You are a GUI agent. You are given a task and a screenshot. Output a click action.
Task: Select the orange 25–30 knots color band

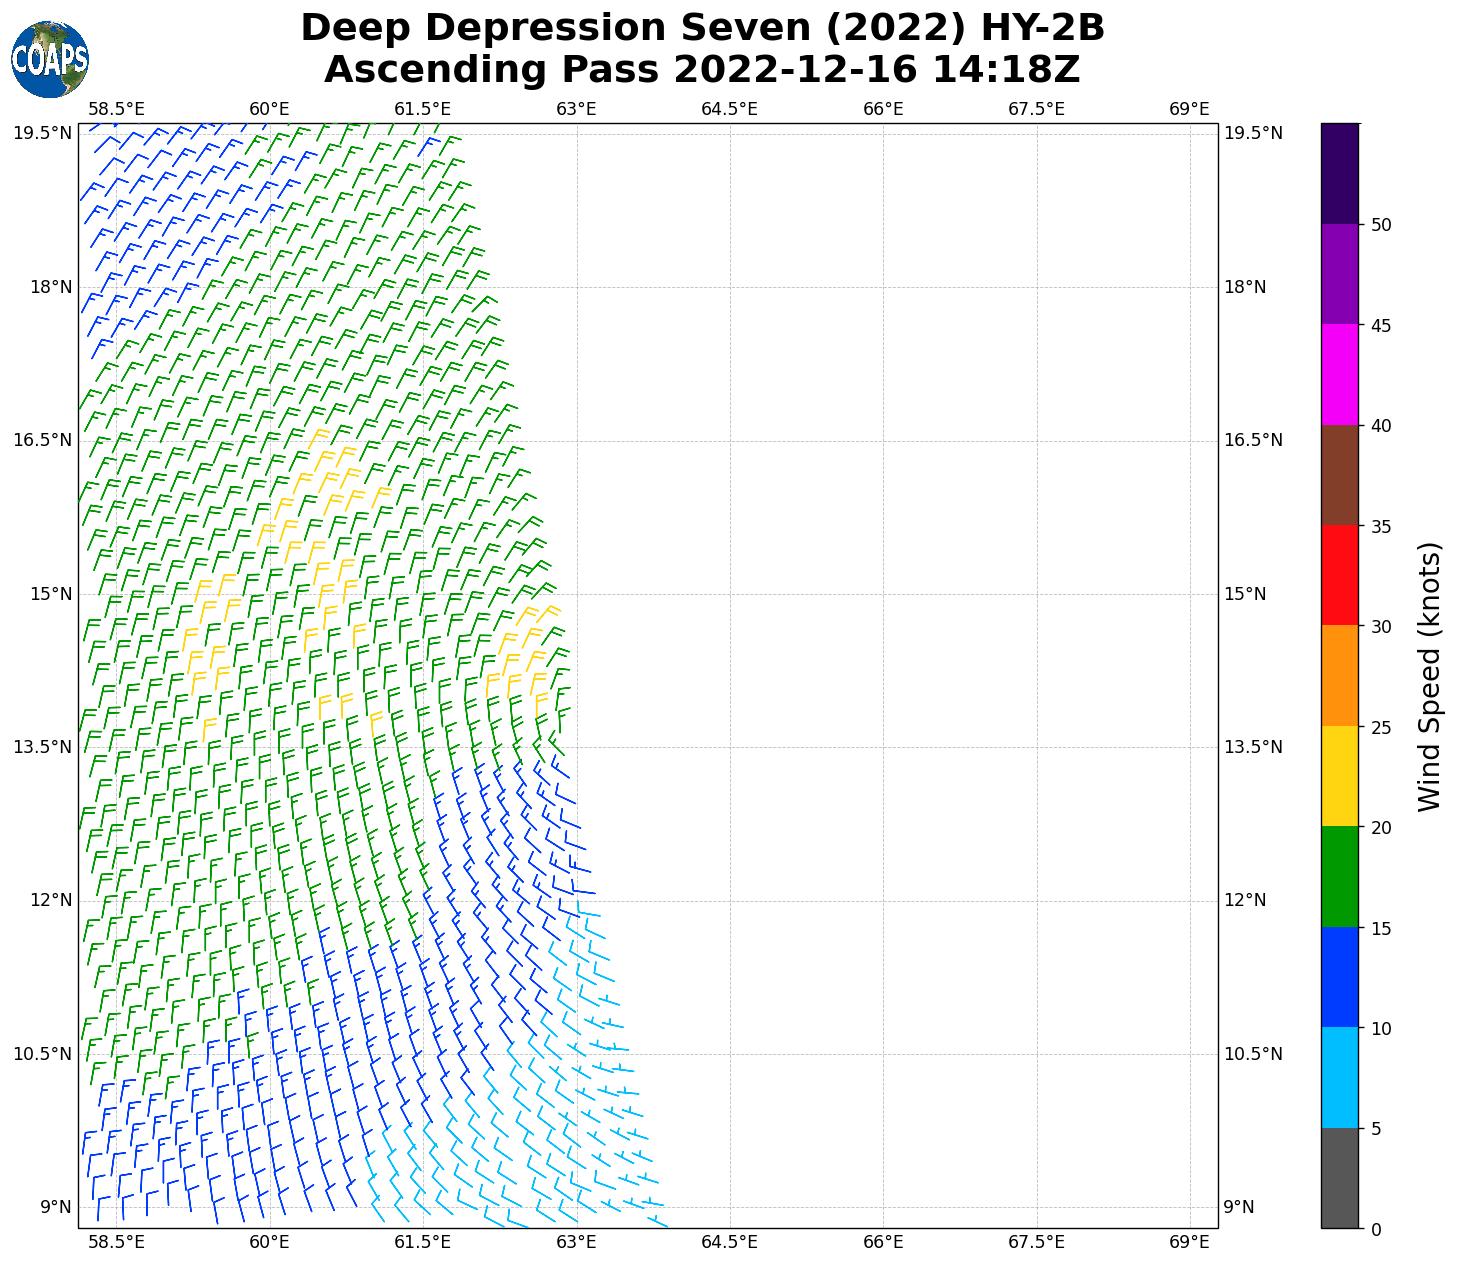coord(1339,675)
